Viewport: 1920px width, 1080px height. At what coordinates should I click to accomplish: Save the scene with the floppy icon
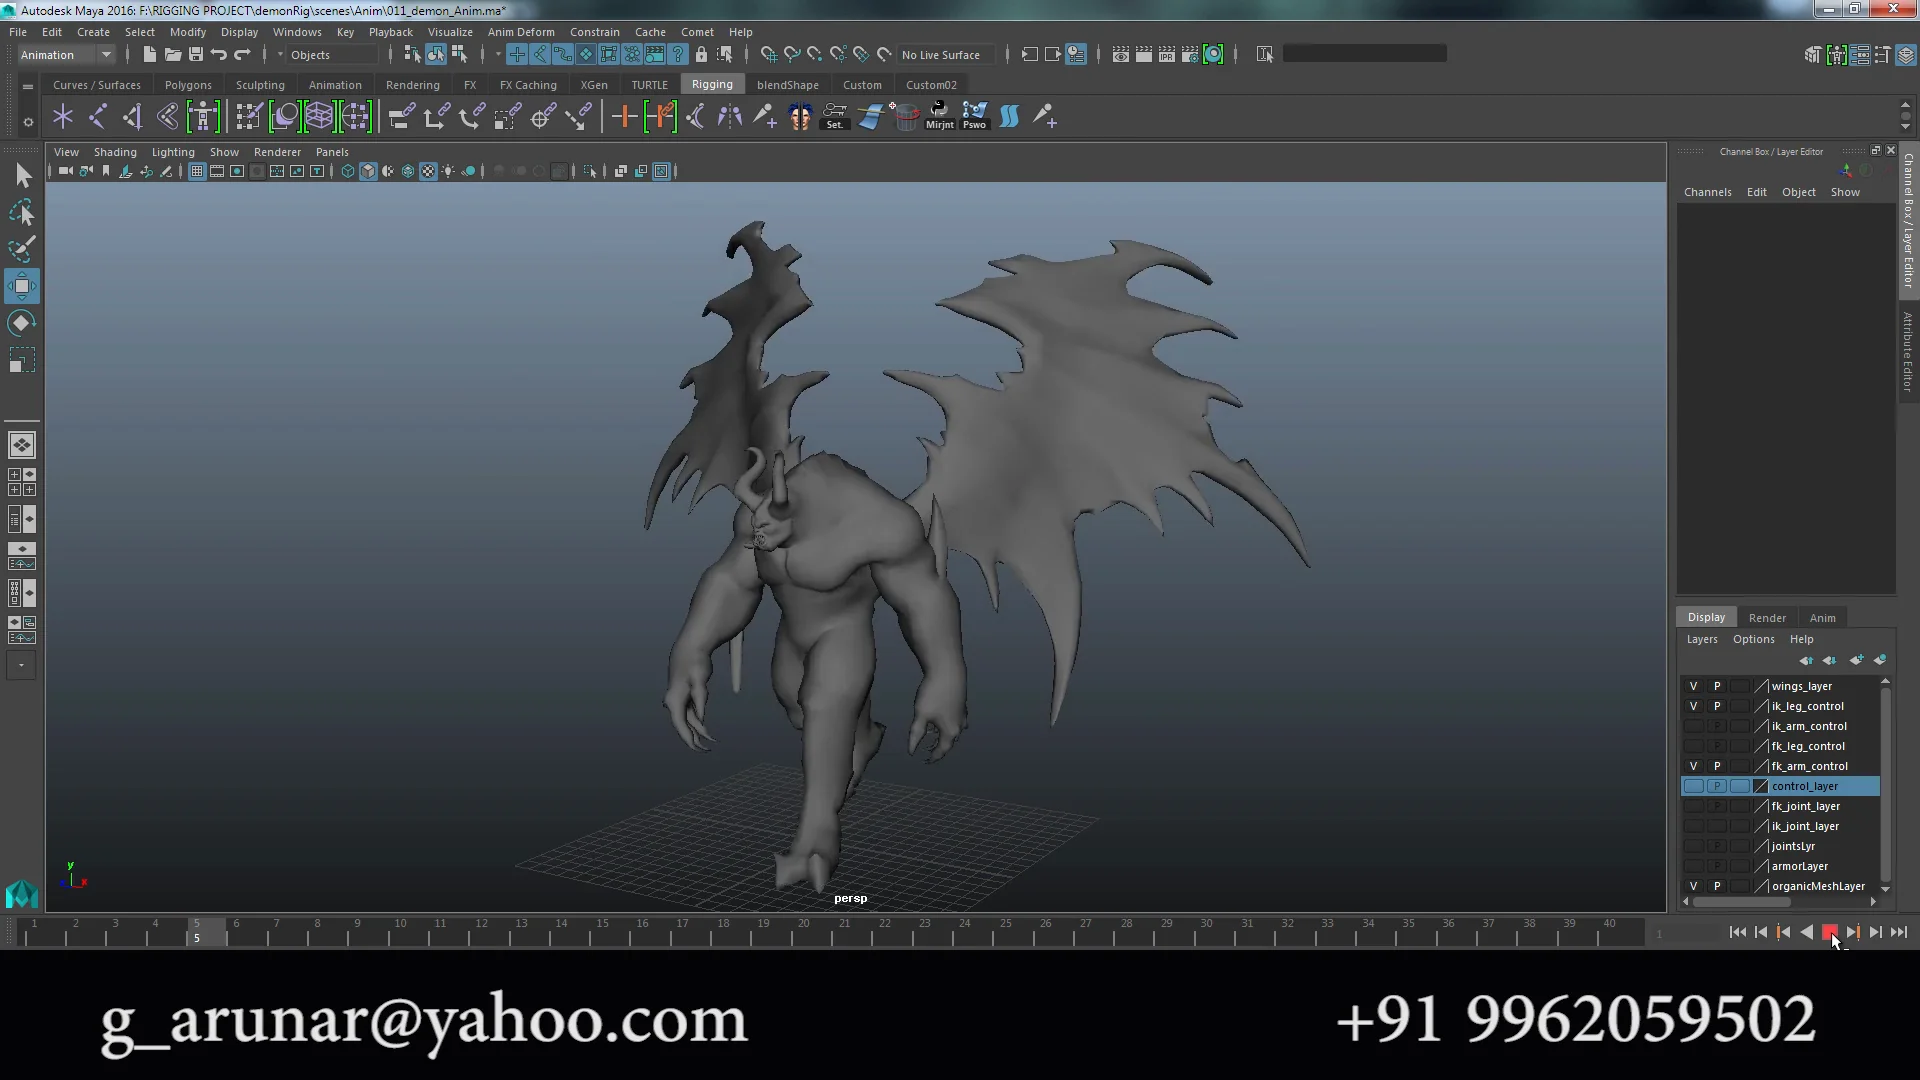[x=196, y=54]
